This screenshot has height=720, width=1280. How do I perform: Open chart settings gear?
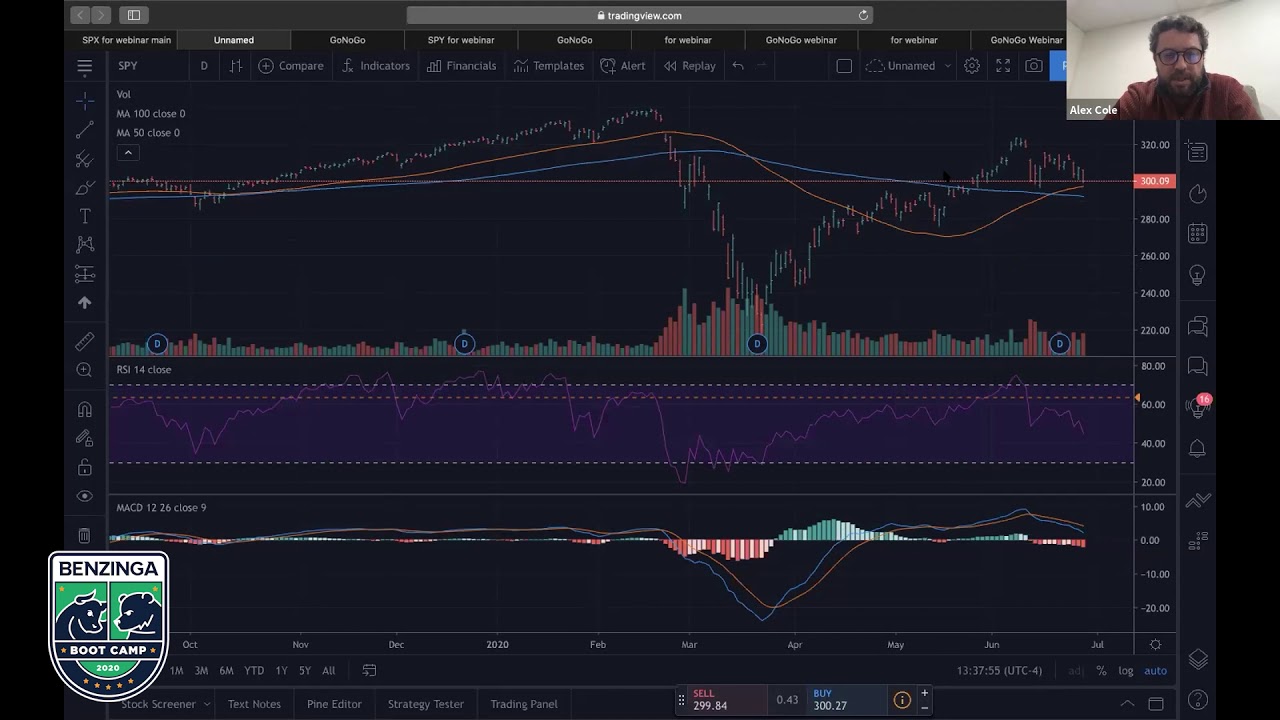pyautogui.click(x=972, y=66)
